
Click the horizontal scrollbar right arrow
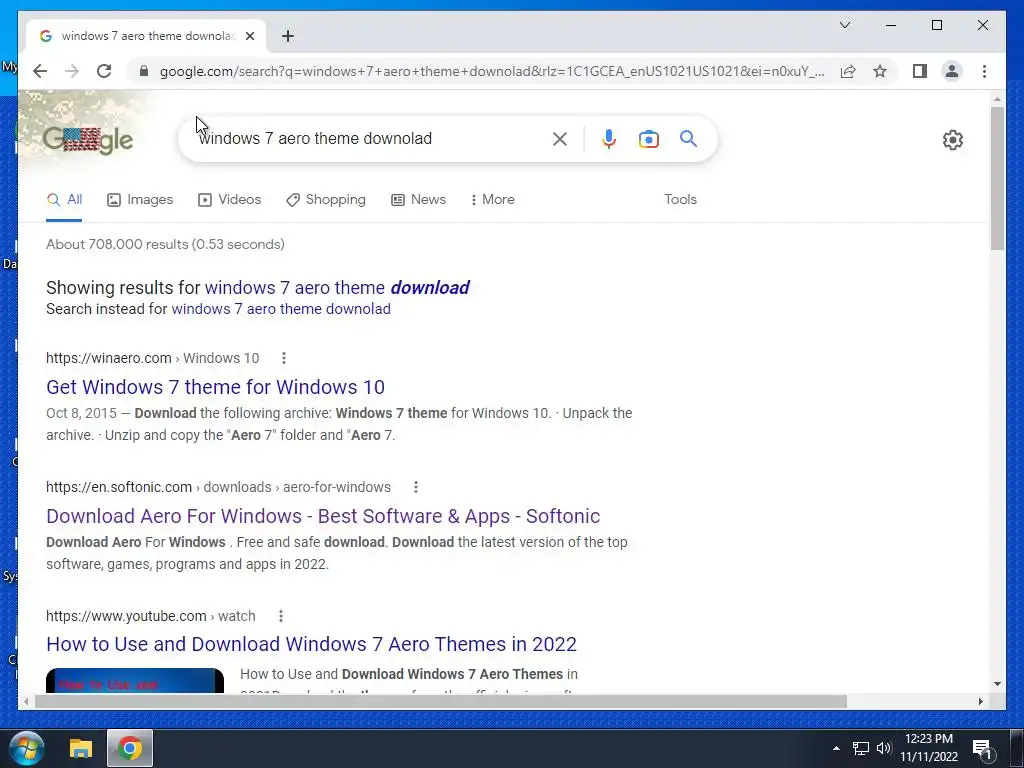click(x=981, y=701)
